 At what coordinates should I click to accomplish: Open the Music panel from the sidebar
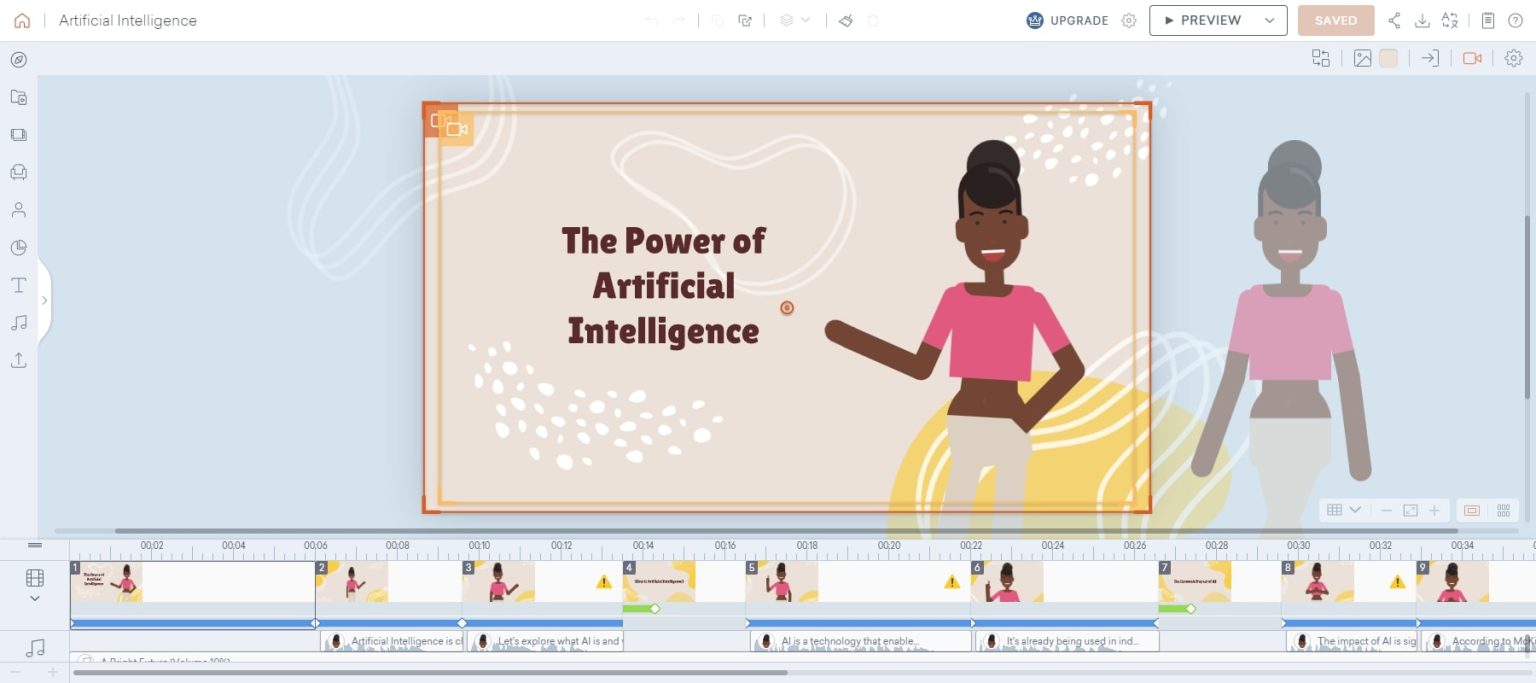[x=18, y=322]
